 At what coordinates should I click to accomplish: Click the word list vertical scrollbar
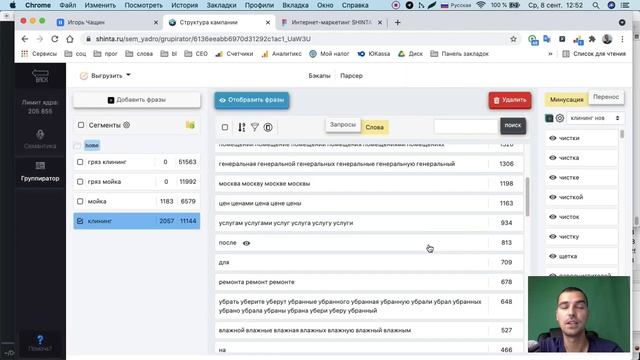tap(527, 197)
